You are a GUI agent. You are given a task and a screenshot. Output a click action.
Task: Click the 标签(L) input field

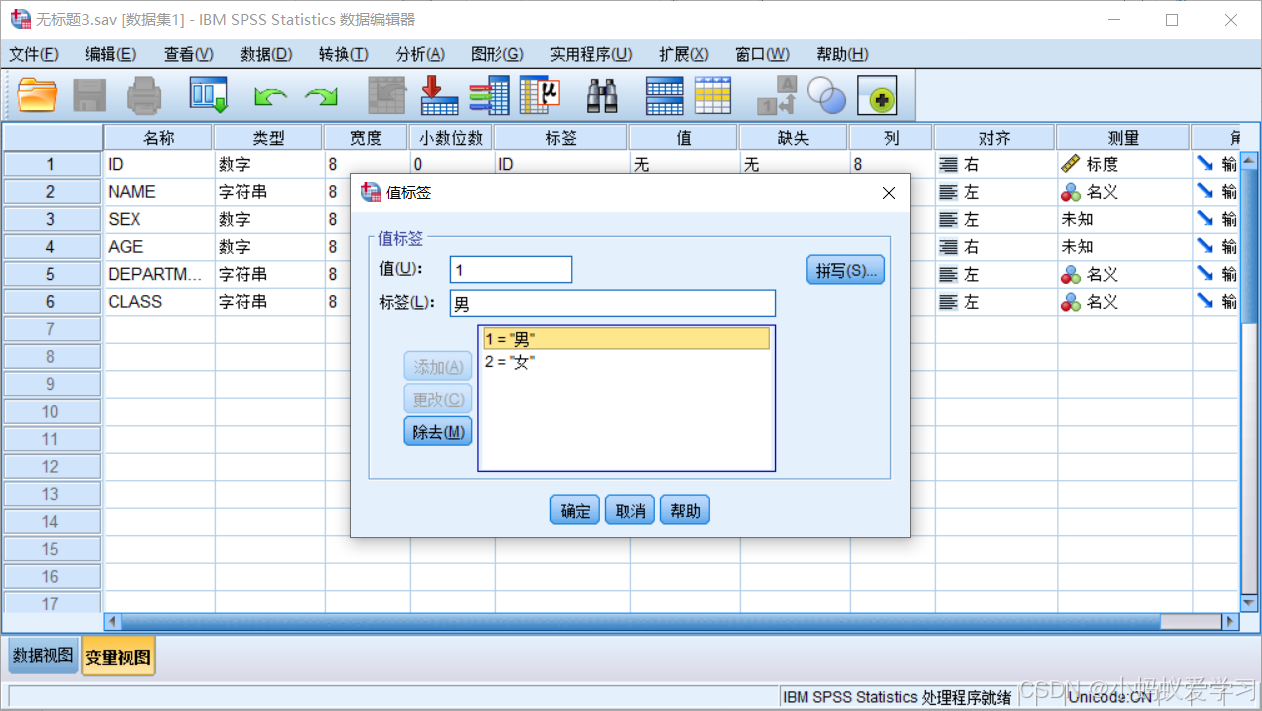point(613,304)
